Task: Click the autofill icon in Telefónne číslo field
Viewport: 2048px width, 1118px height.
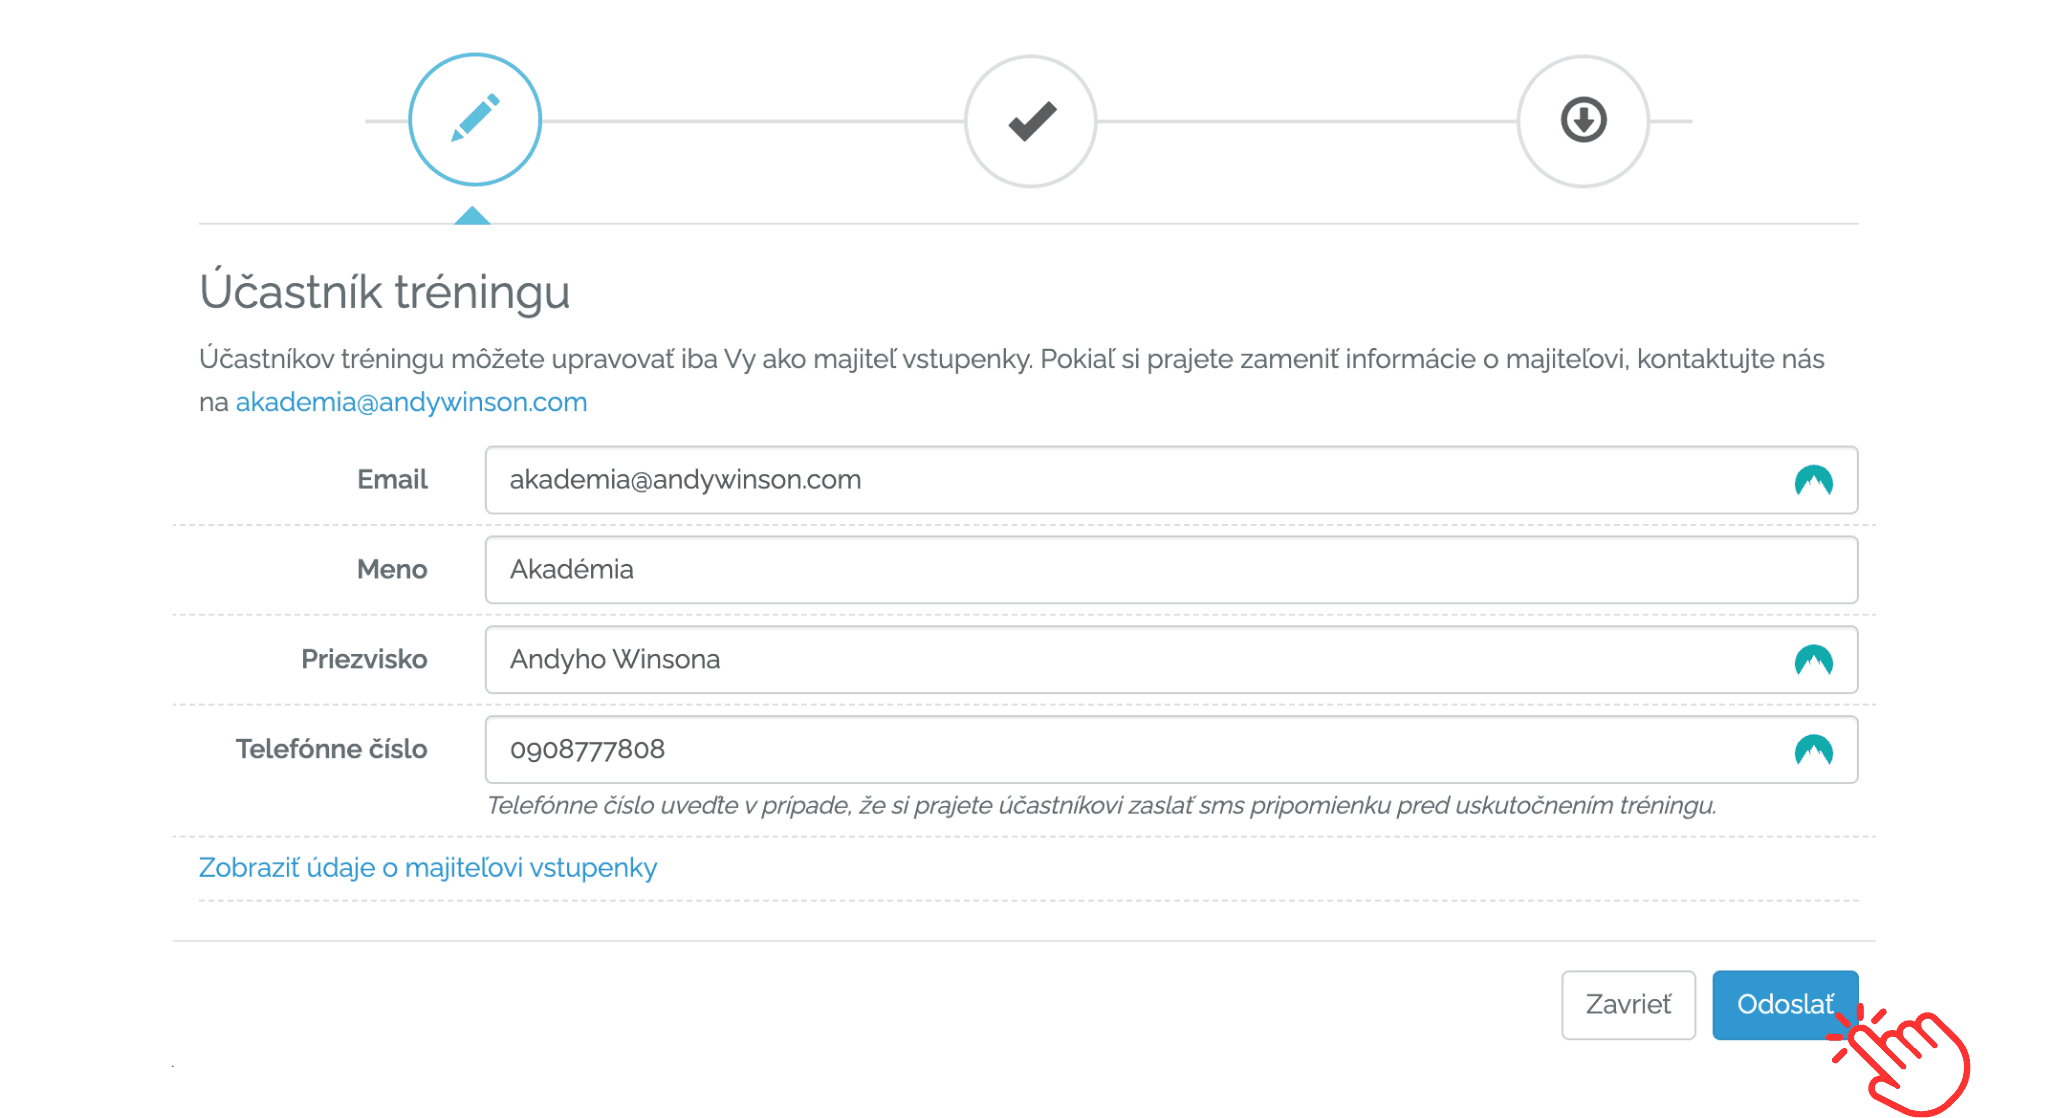Action: 1813,750
